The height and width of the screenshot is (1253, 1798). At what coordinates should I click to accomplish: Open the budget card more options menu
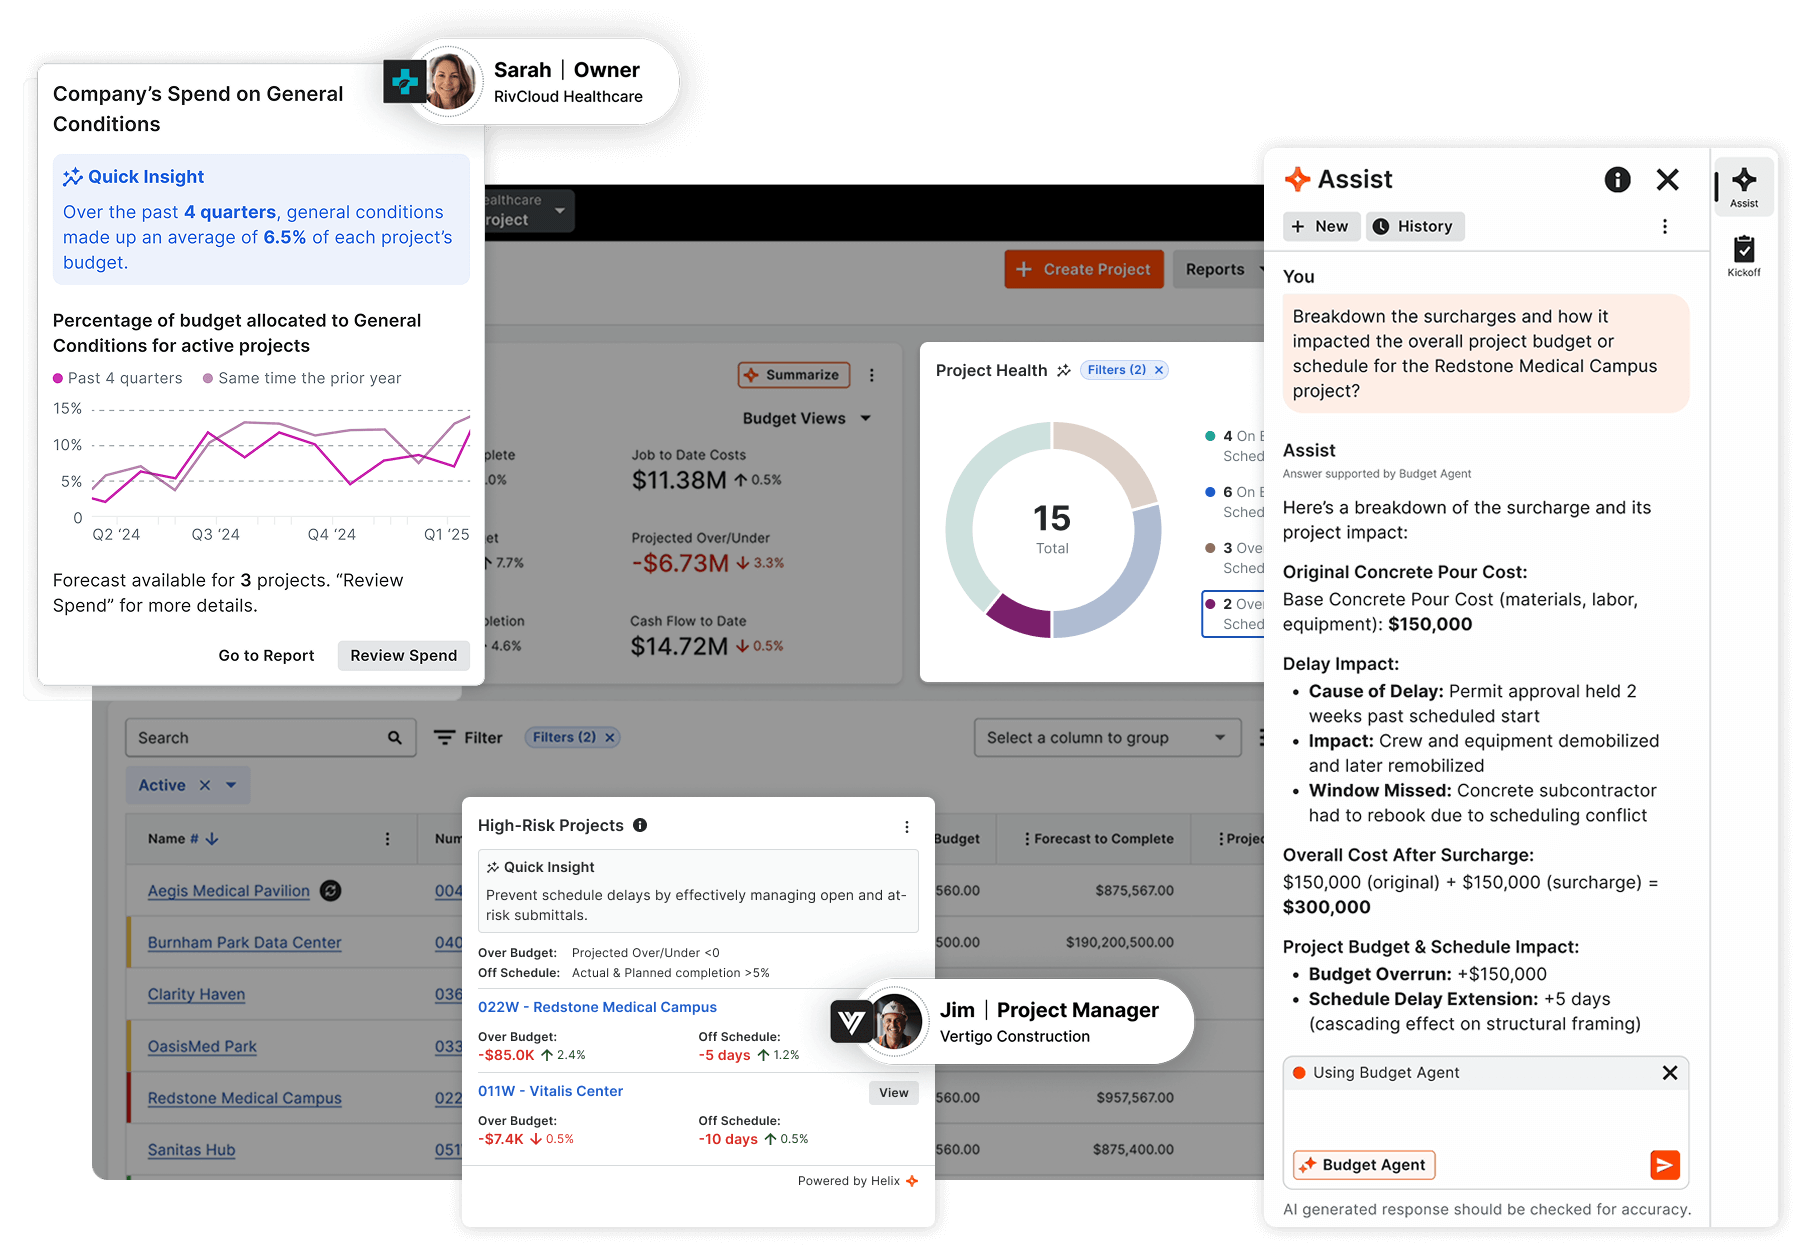click(x=872, y=375)
